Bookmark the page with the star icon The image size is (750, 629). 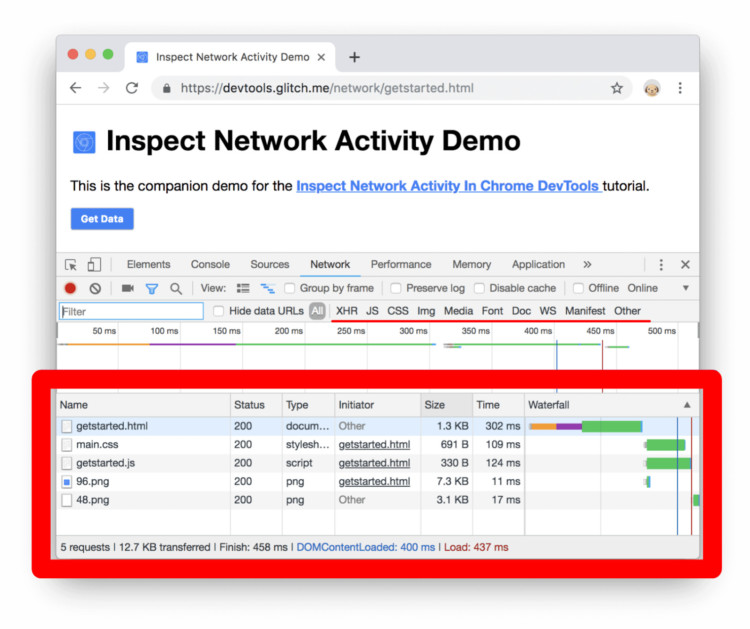(617, 88)
